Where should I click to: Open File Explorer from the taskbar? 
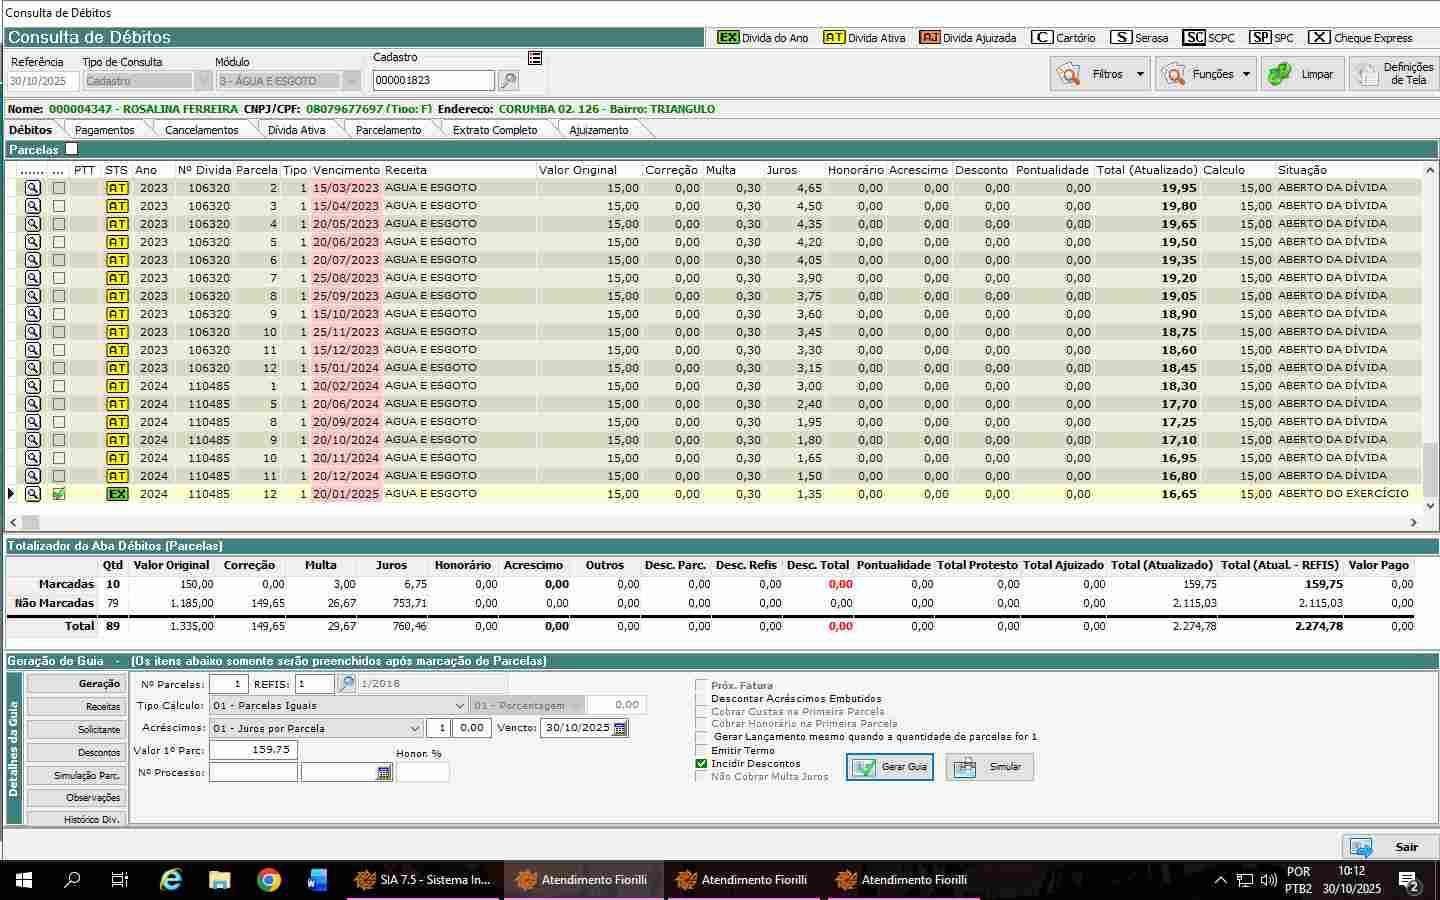220,880
